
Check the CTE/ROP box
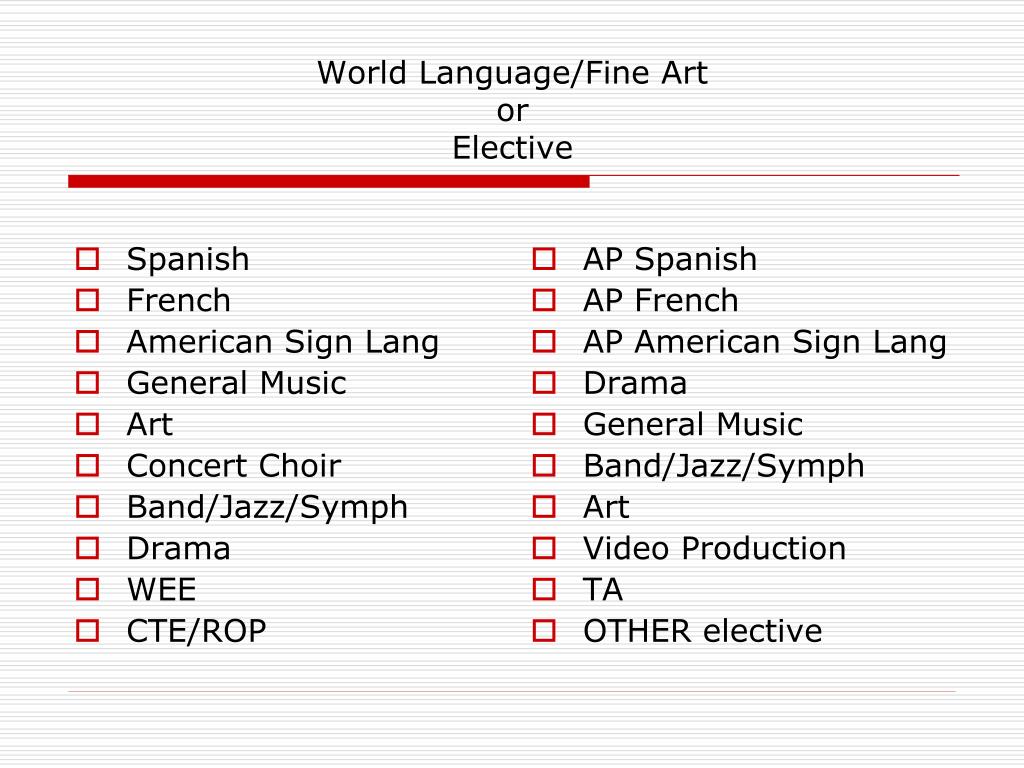(88, 631)
